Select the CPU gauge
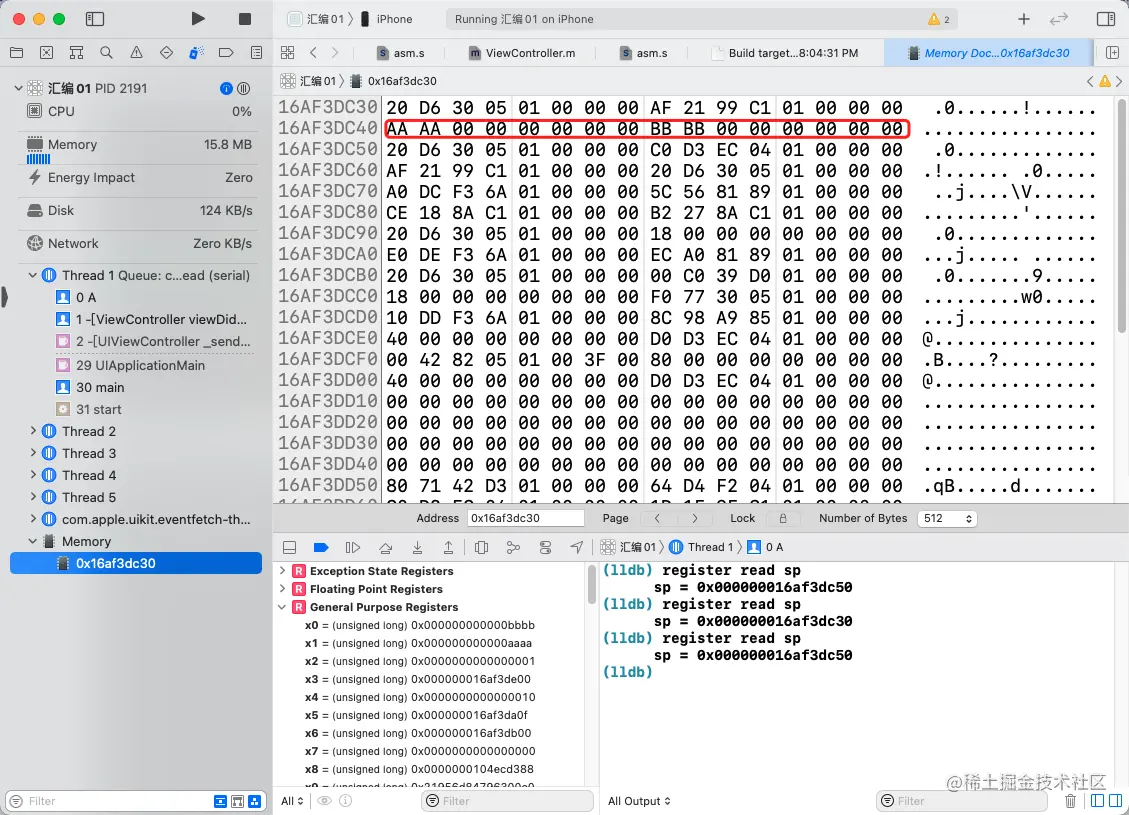This screenshot has width=1129, height=815. (x=139, y=112)
